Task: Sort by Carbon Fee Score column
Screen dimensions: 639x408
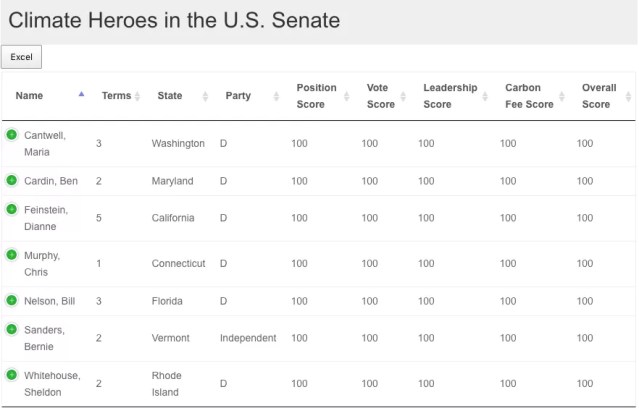Action: pos(529,96)
